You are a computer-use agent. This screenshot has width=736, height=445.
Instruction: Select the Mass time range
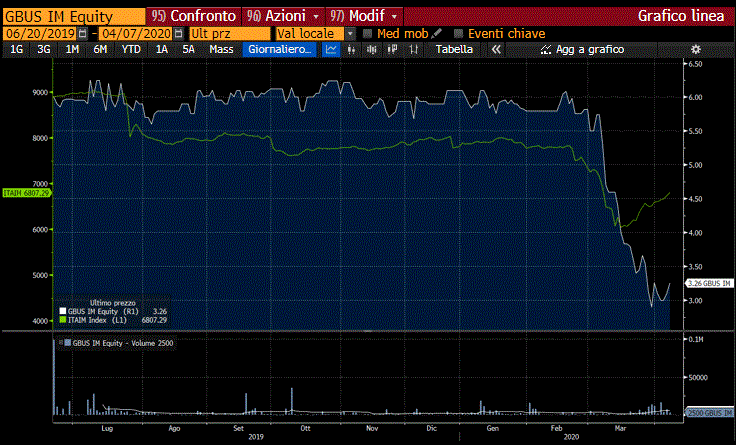pyautogui.click(x=221, y=49)
